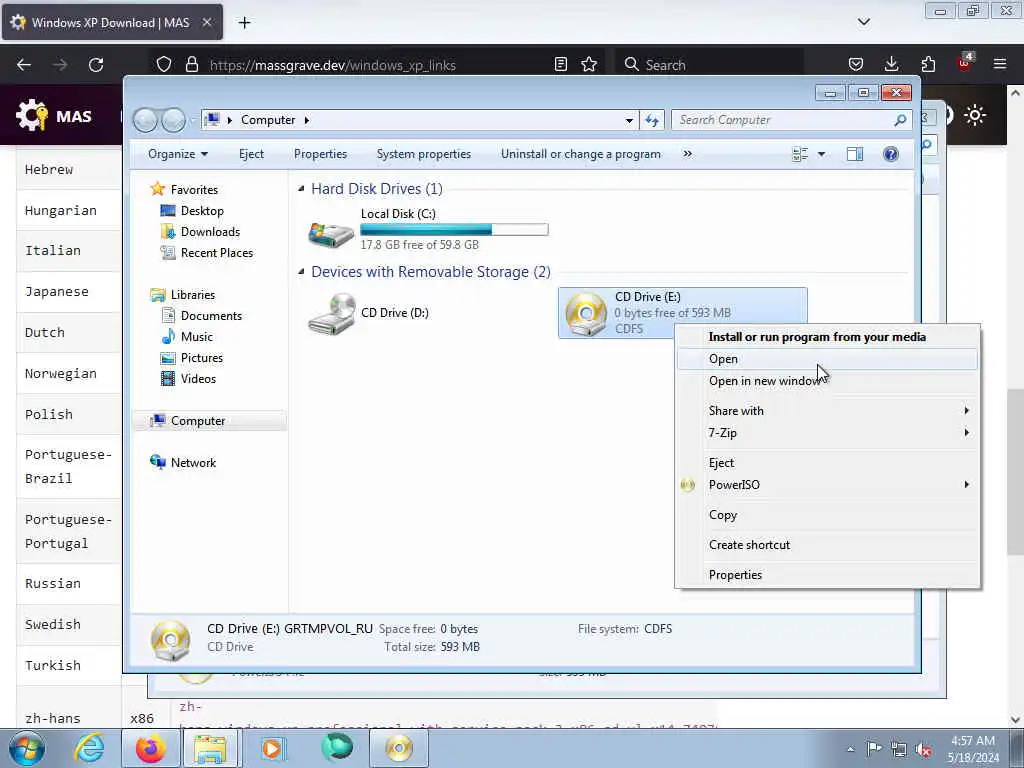Open Internet Explorer from taskbar

89,748
